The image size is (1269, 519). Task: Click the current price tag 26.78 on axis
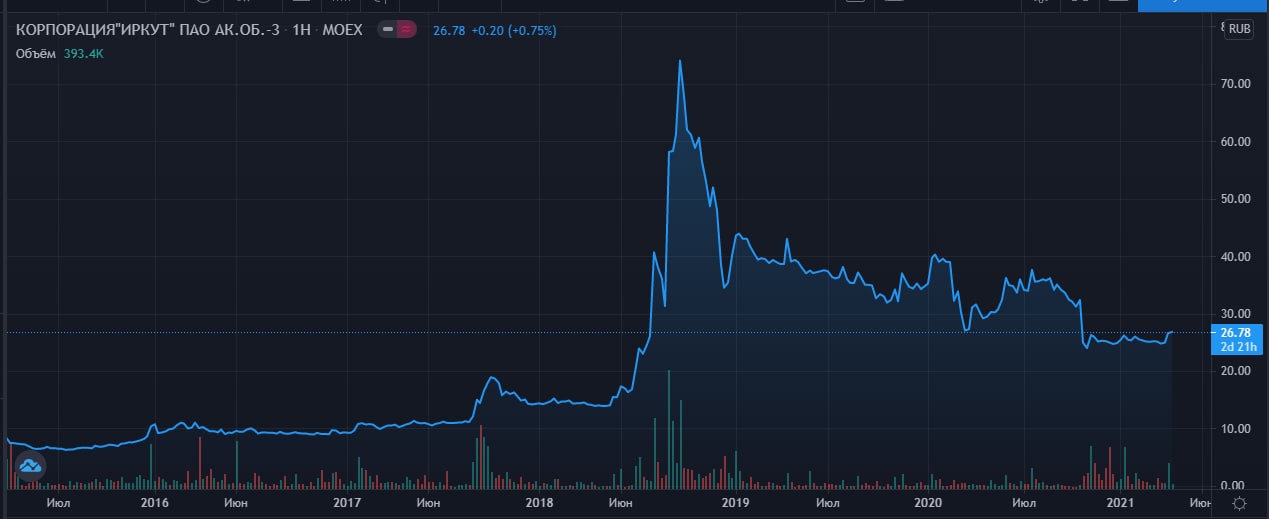(1236, 333)
